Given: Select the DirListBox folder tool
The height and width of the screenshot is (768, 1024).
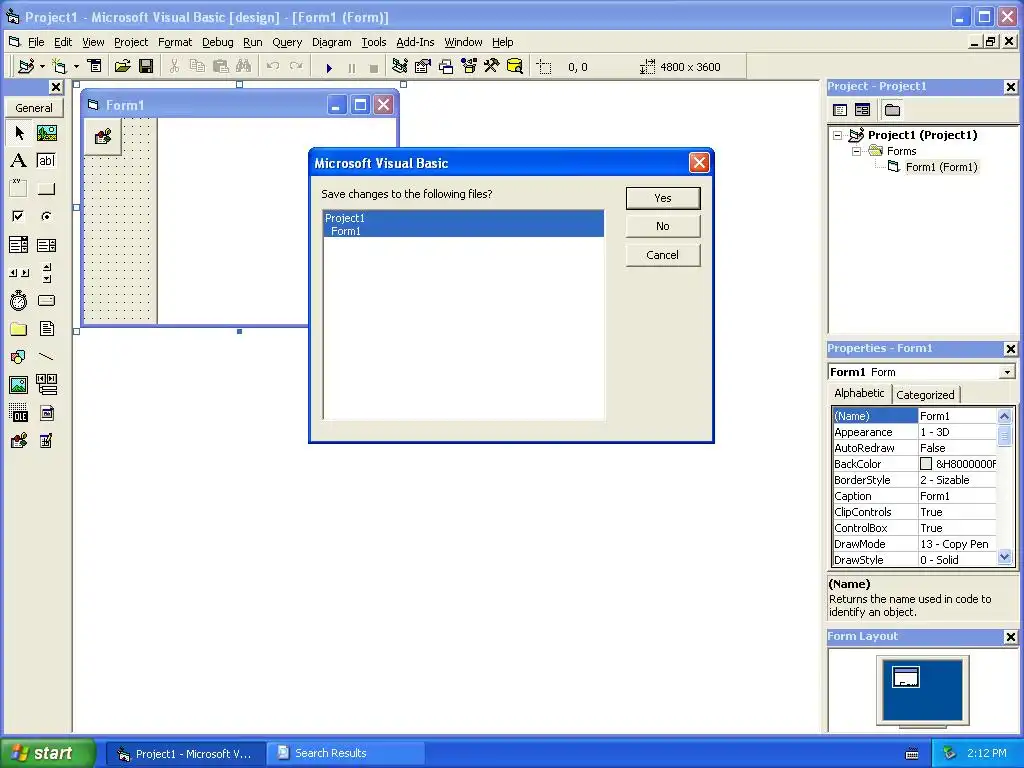Looking at the screenshot, I should [x=19, y=328].
